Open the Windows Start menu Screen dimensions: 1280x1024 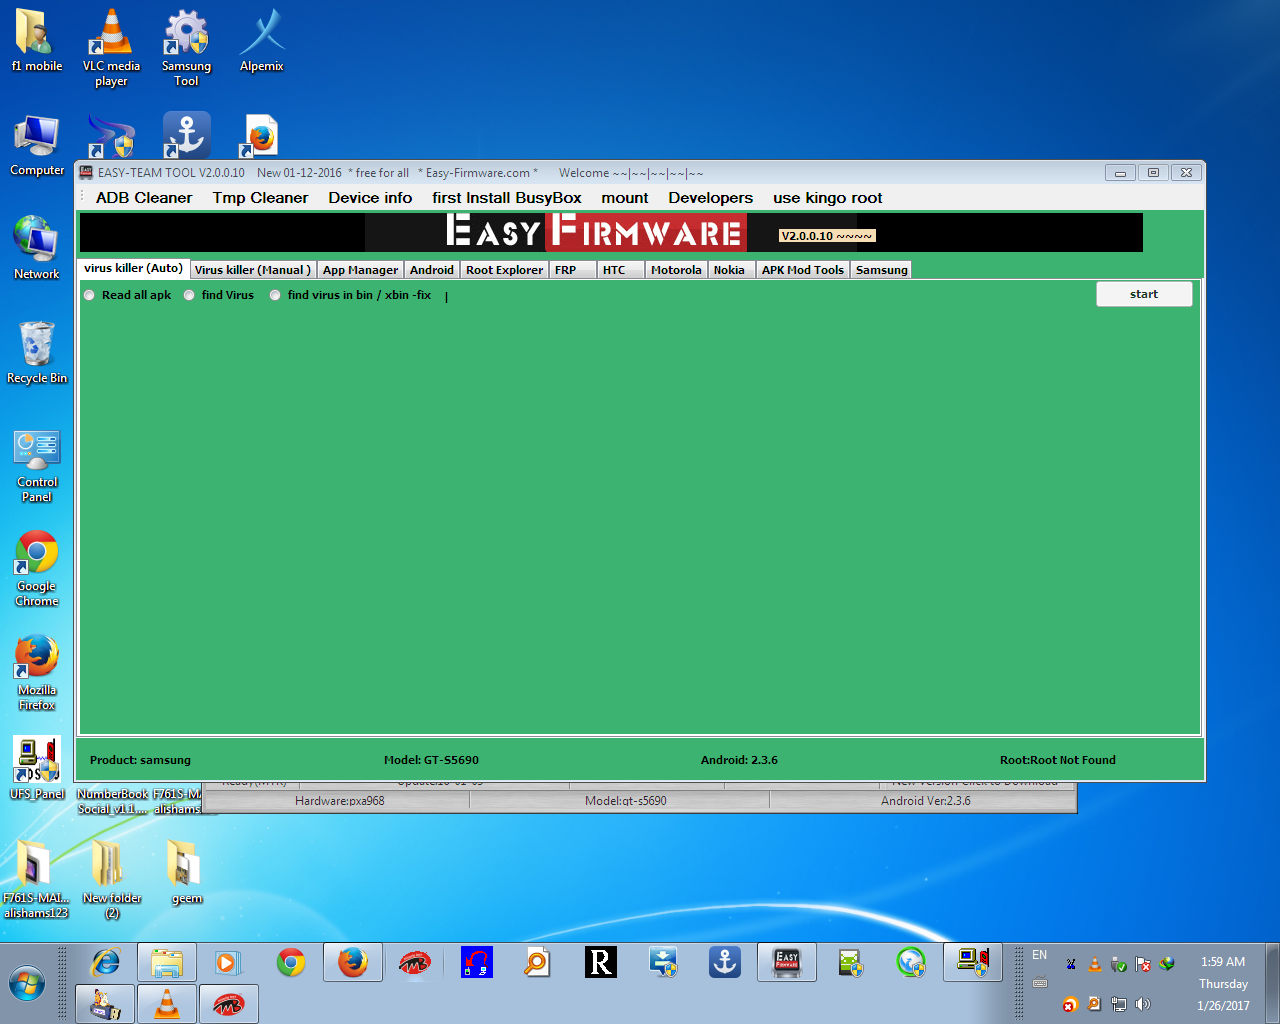[28, 984]
